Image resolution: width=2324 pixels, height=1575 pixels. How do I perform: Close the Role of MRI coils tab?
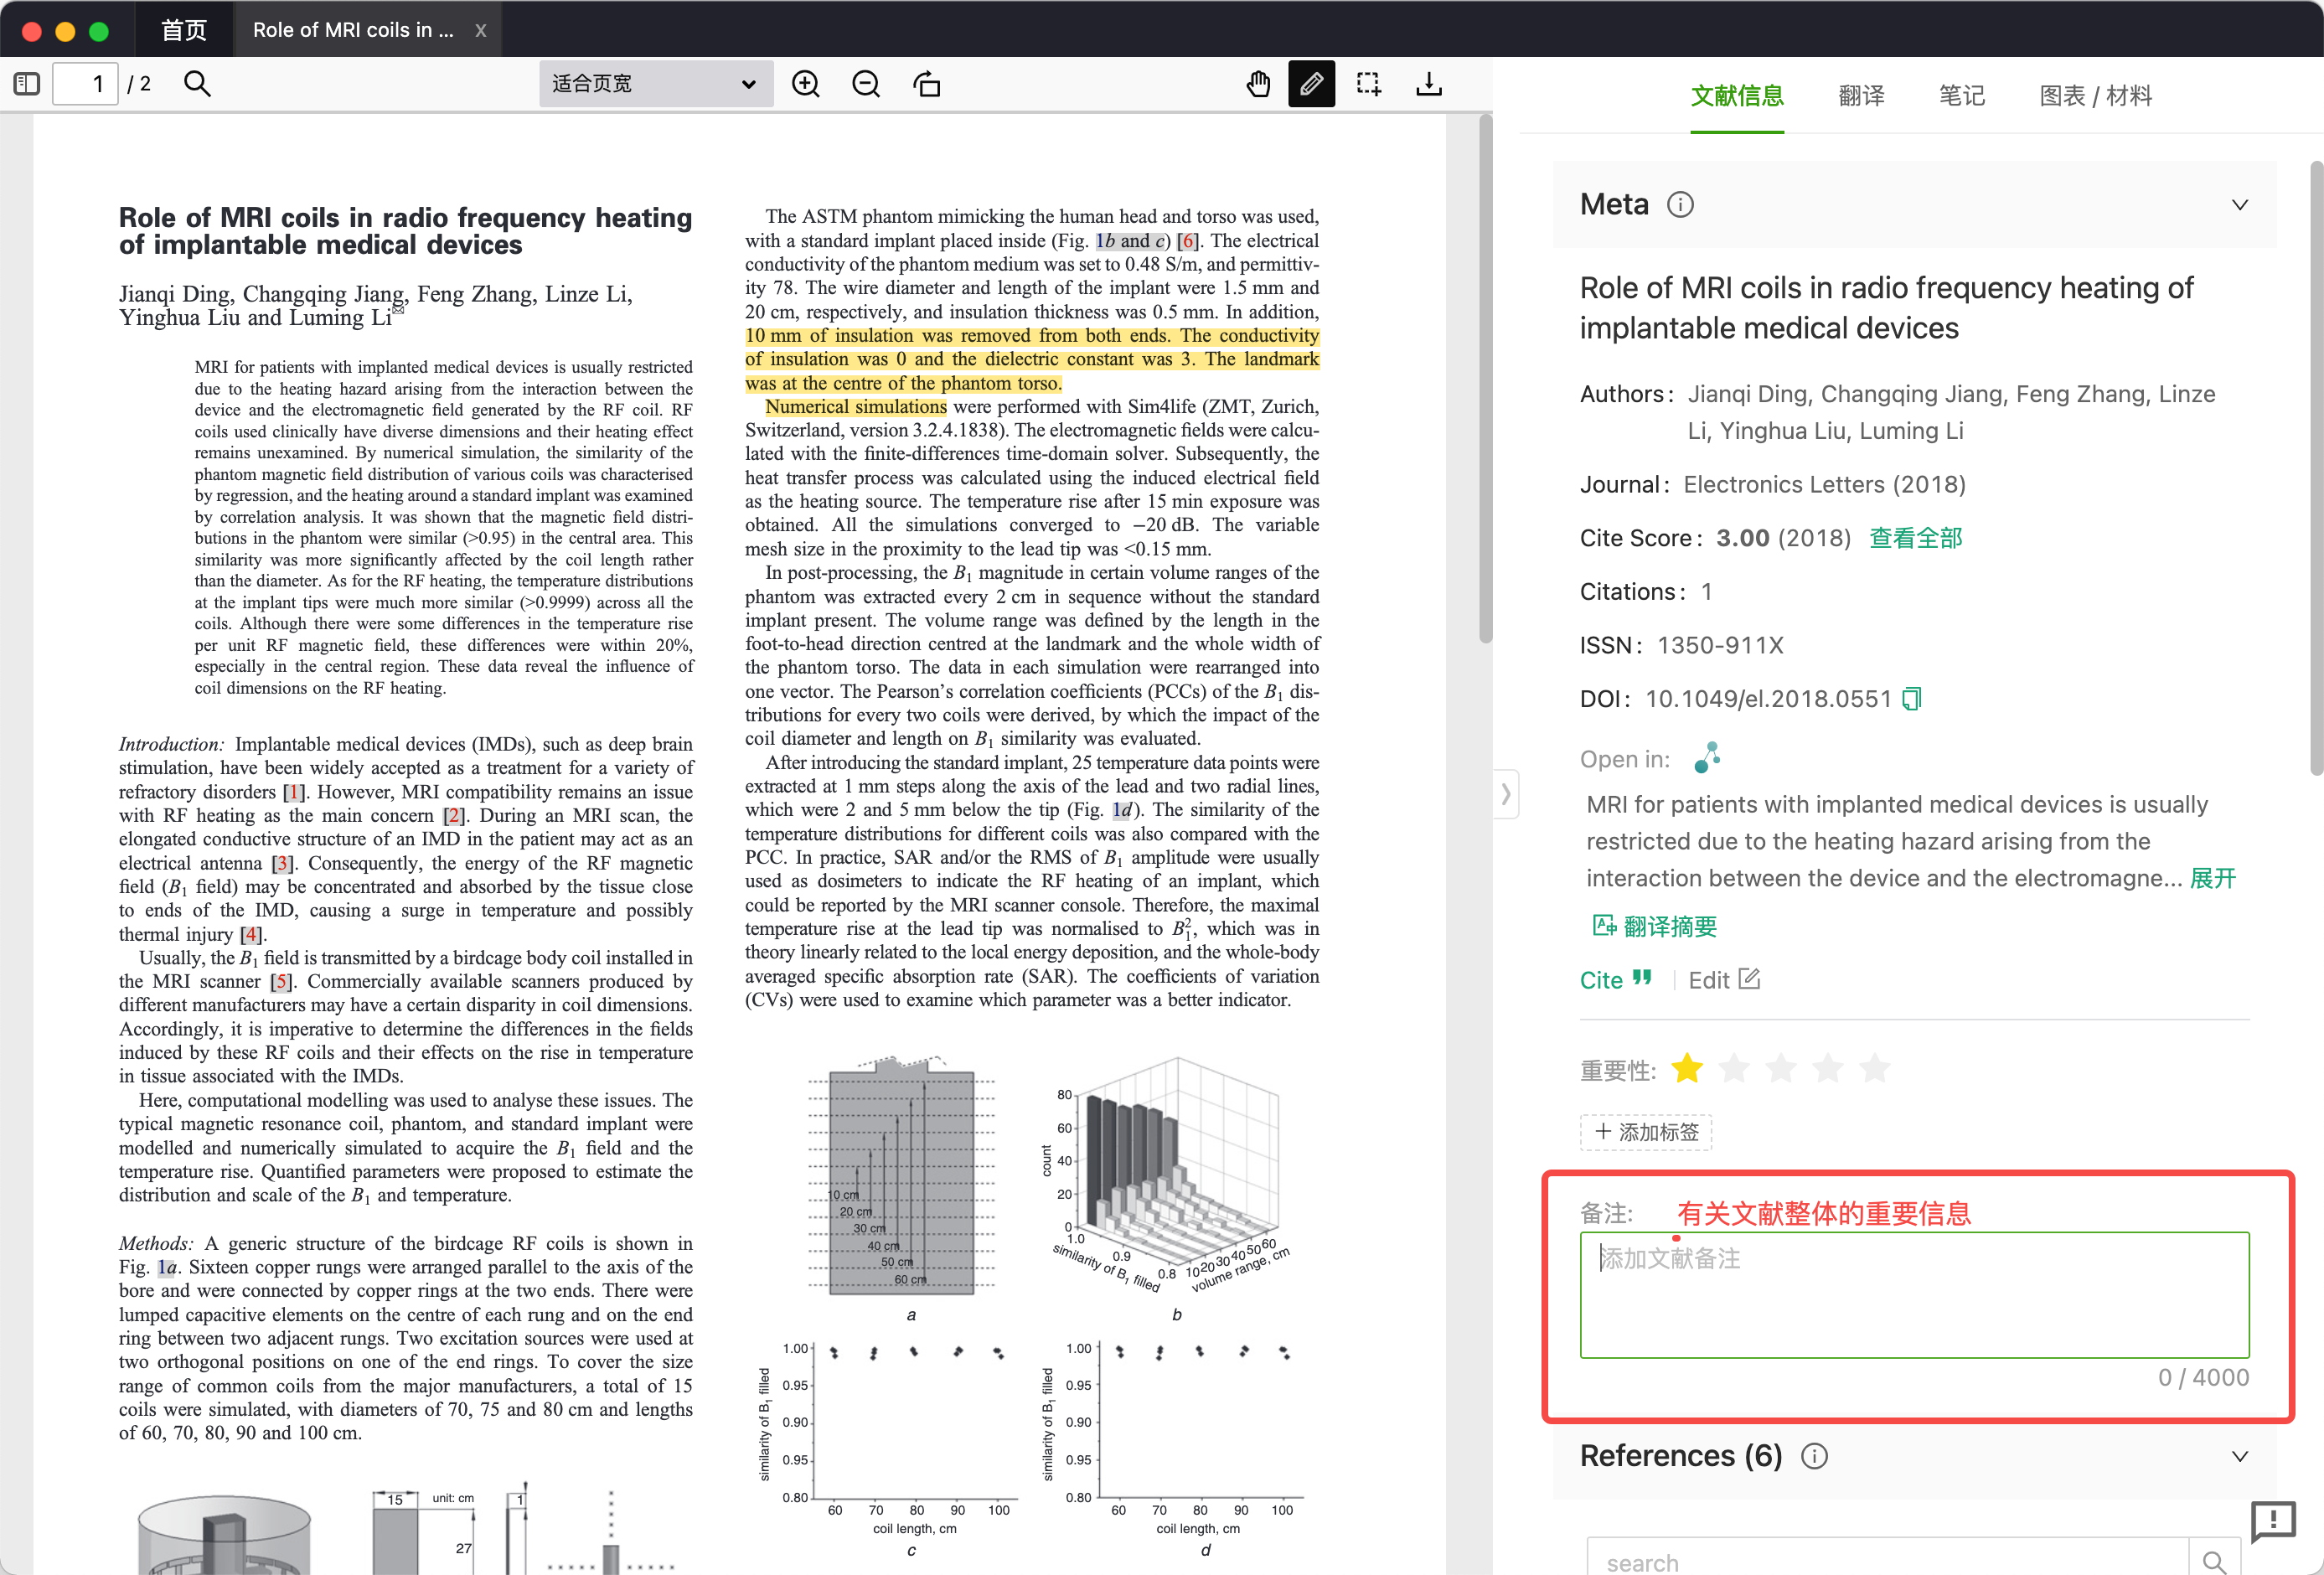480,30
